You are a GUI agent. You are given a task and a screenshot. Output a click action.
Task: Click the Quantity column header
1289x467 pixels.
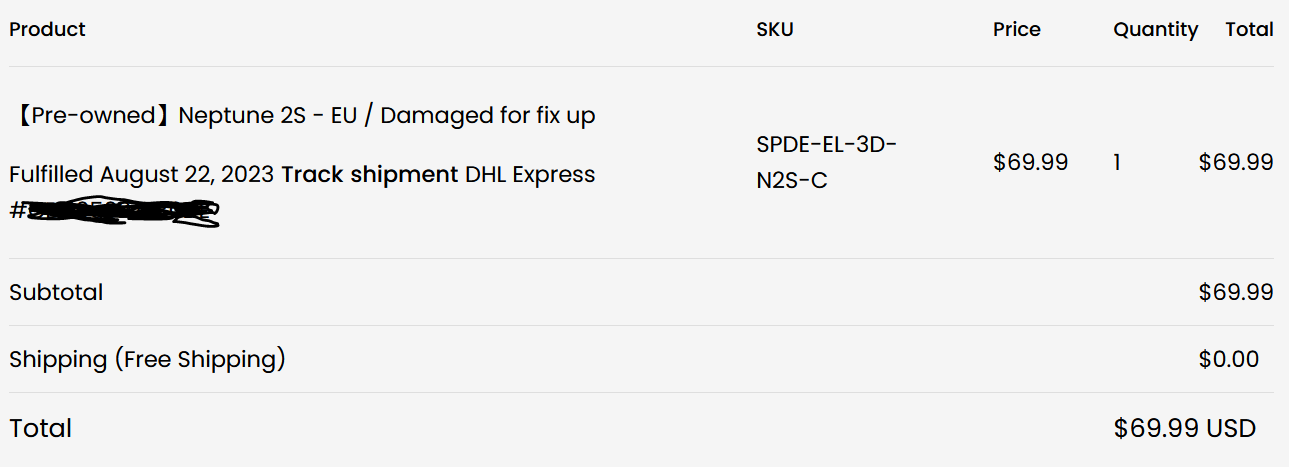[x=1155, y=30]
